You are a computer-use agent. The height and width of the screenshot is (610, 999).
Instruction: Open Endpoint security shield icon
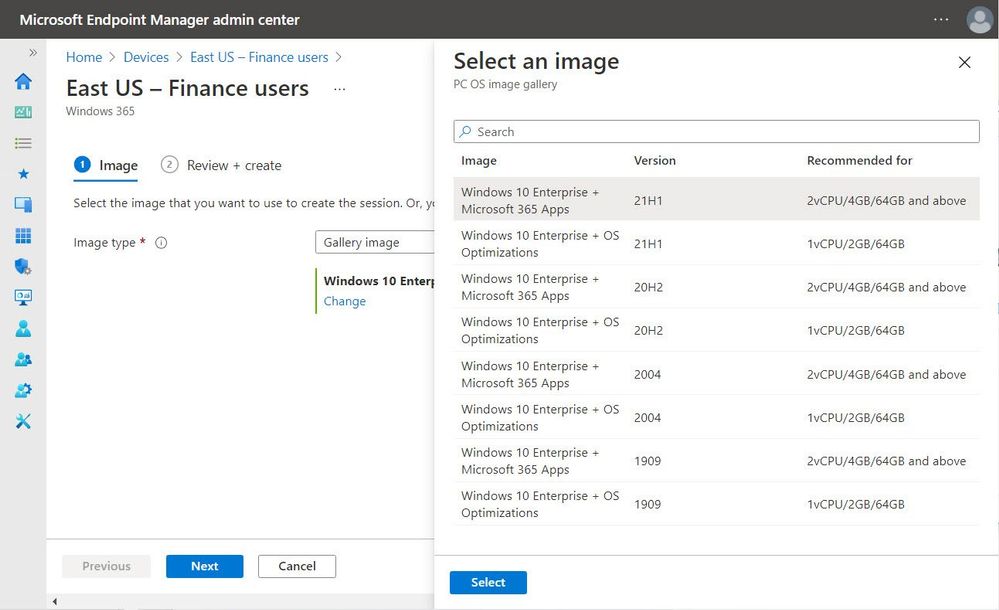click(x=23, y=267)
